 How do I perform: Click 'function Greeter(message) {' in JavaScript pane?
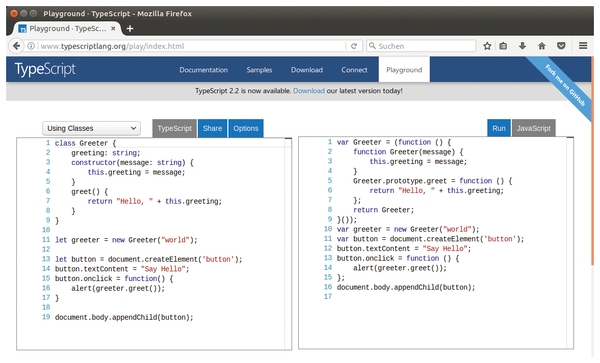[x=408, y=152]
